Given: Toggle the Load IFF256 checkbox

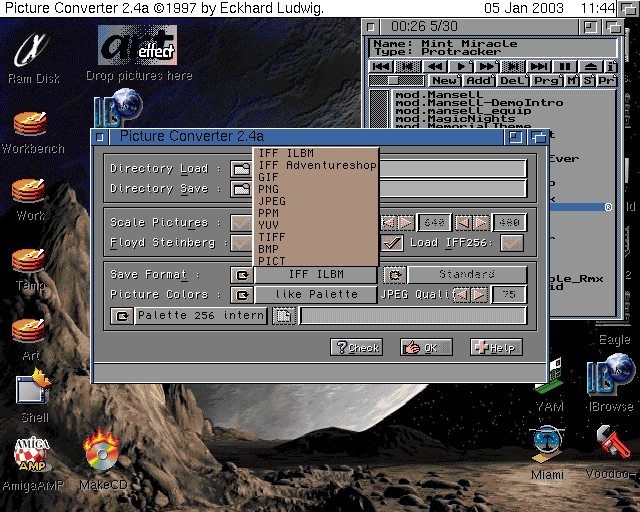Looking at the screenshot, I should 512,243.
